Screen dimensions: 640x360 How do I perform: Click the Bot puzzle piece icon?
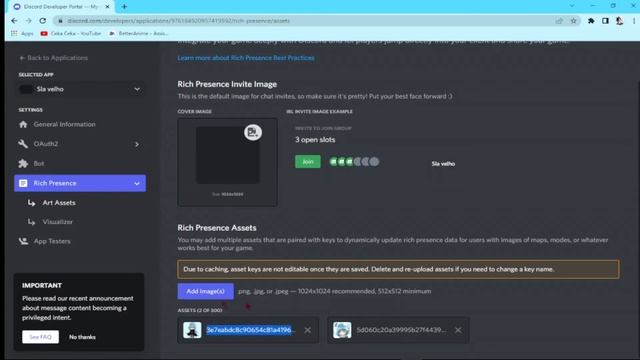(x=23, y=163)
